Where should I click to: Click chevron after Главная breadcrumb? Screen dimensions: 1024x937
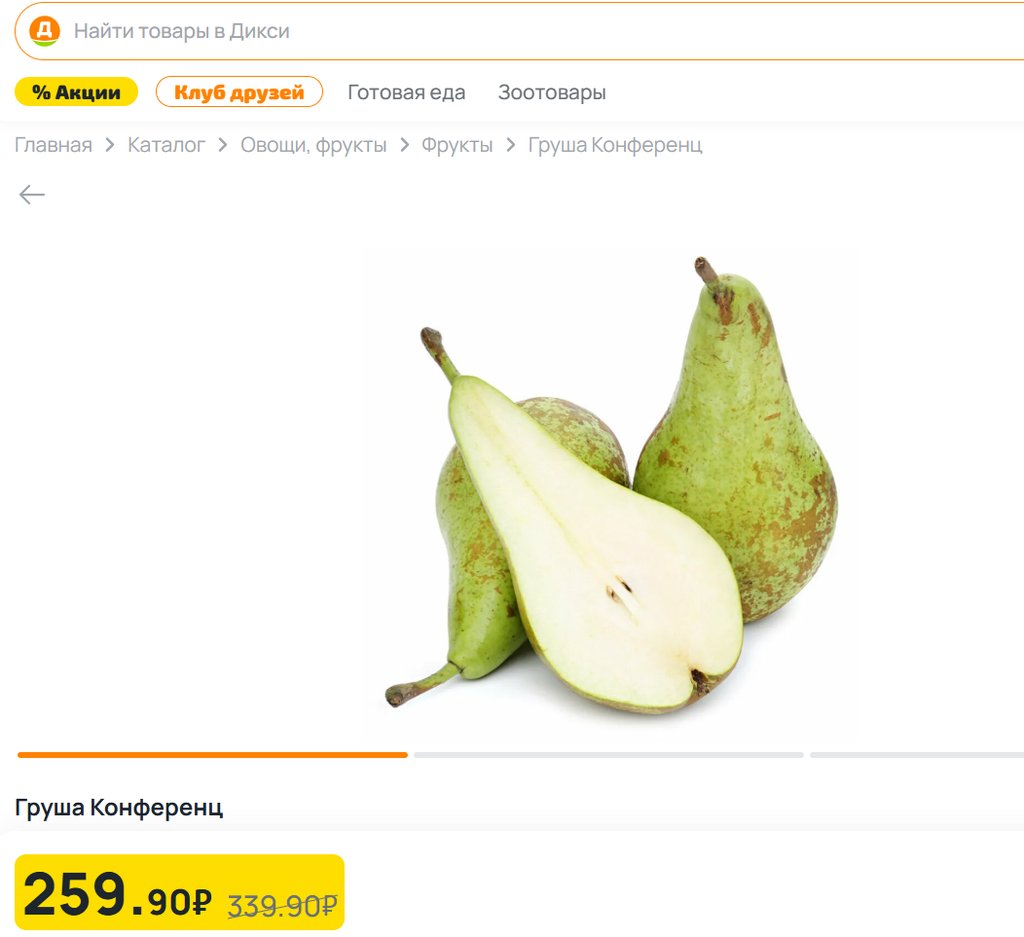[x=110, y=145]
